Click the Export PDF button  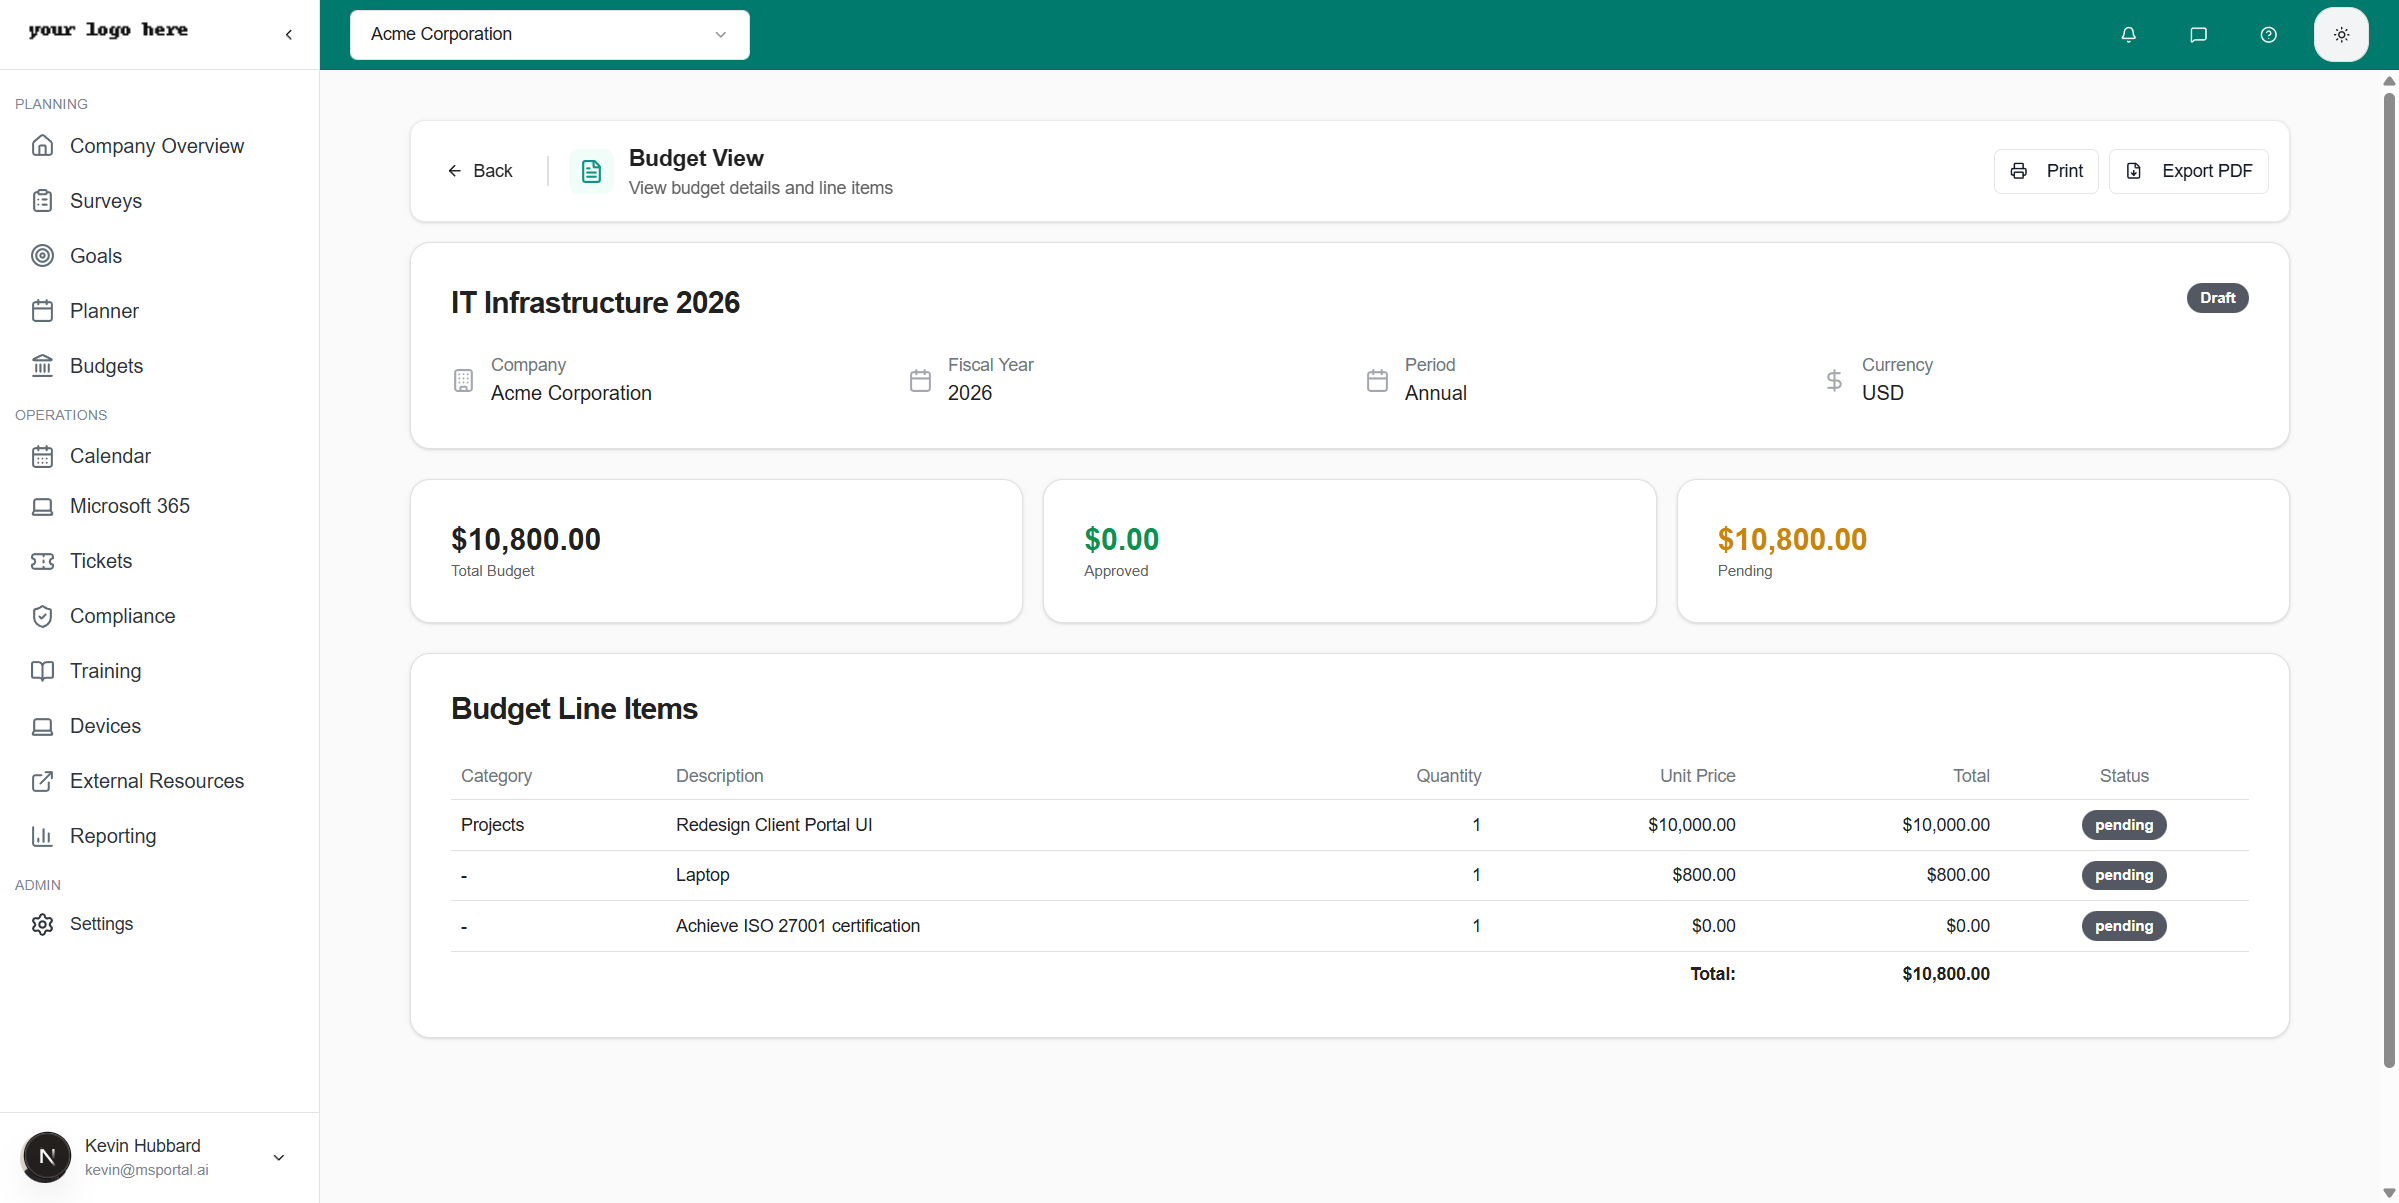(x=2188, y=171)
